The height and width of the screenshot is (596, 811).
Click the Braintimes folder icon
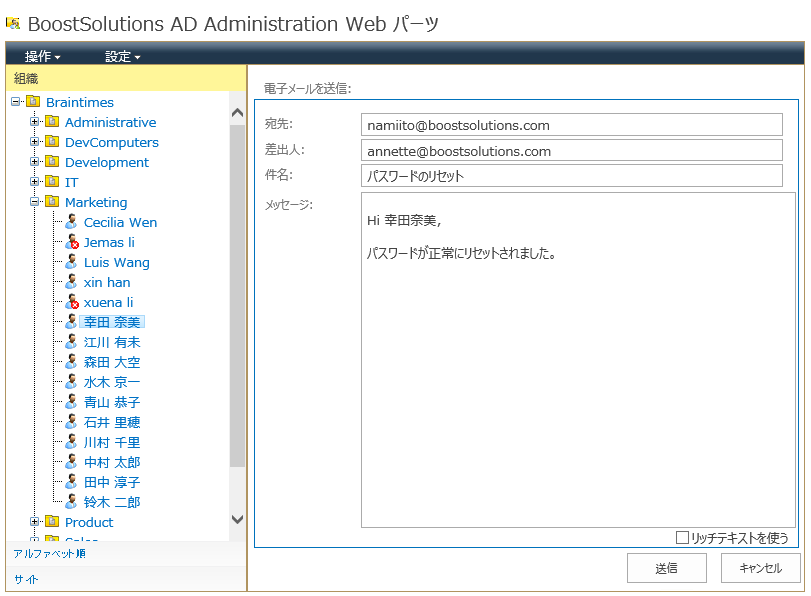click(33, 101)
